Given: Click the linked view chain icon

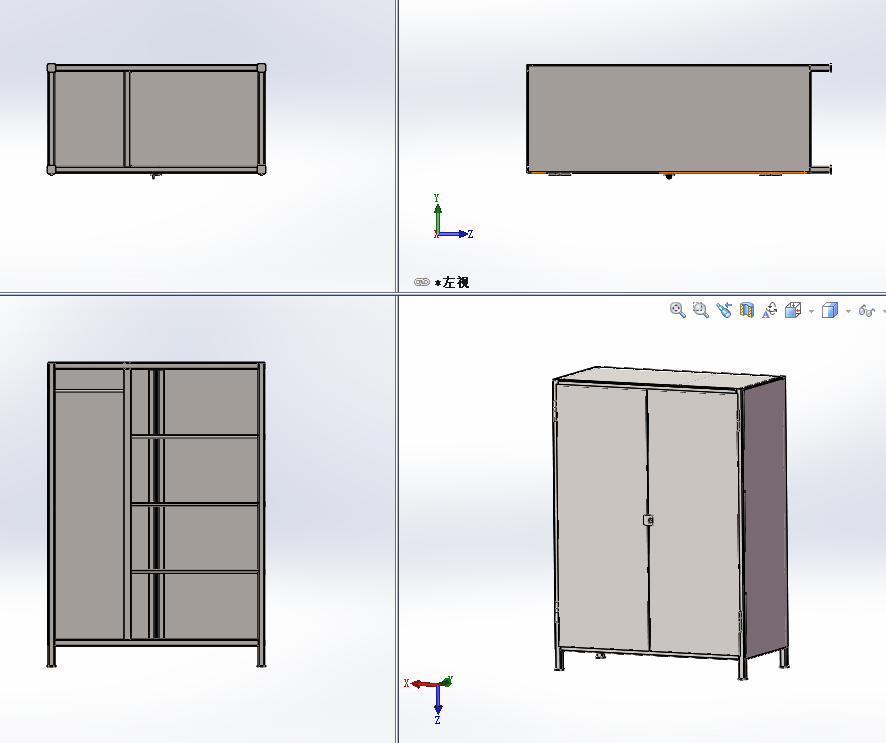Looking at the screenshot, I should [x=422, y=282].
